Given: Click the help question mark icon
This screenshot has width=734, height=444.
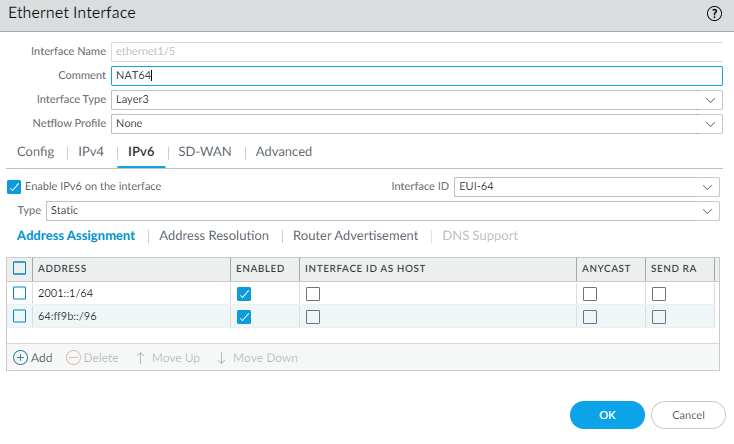Looking at the screenshot, I should 714,14.
